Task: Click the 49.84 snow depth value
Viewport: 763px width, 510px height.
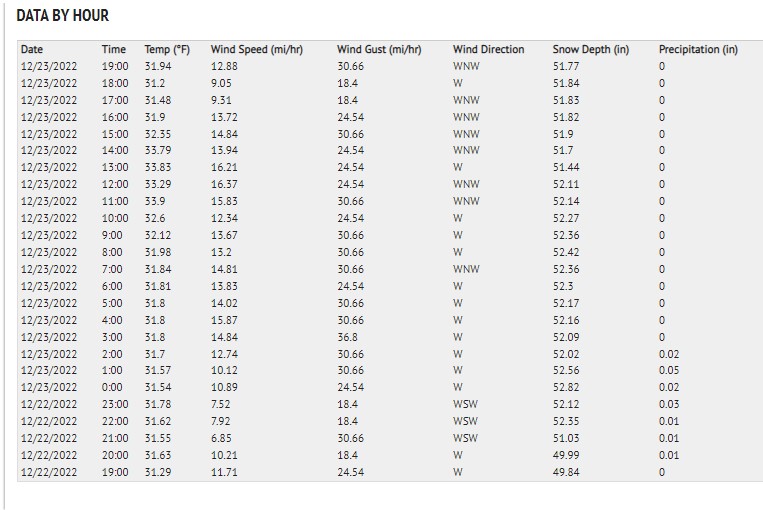Action: pos(566,473)
